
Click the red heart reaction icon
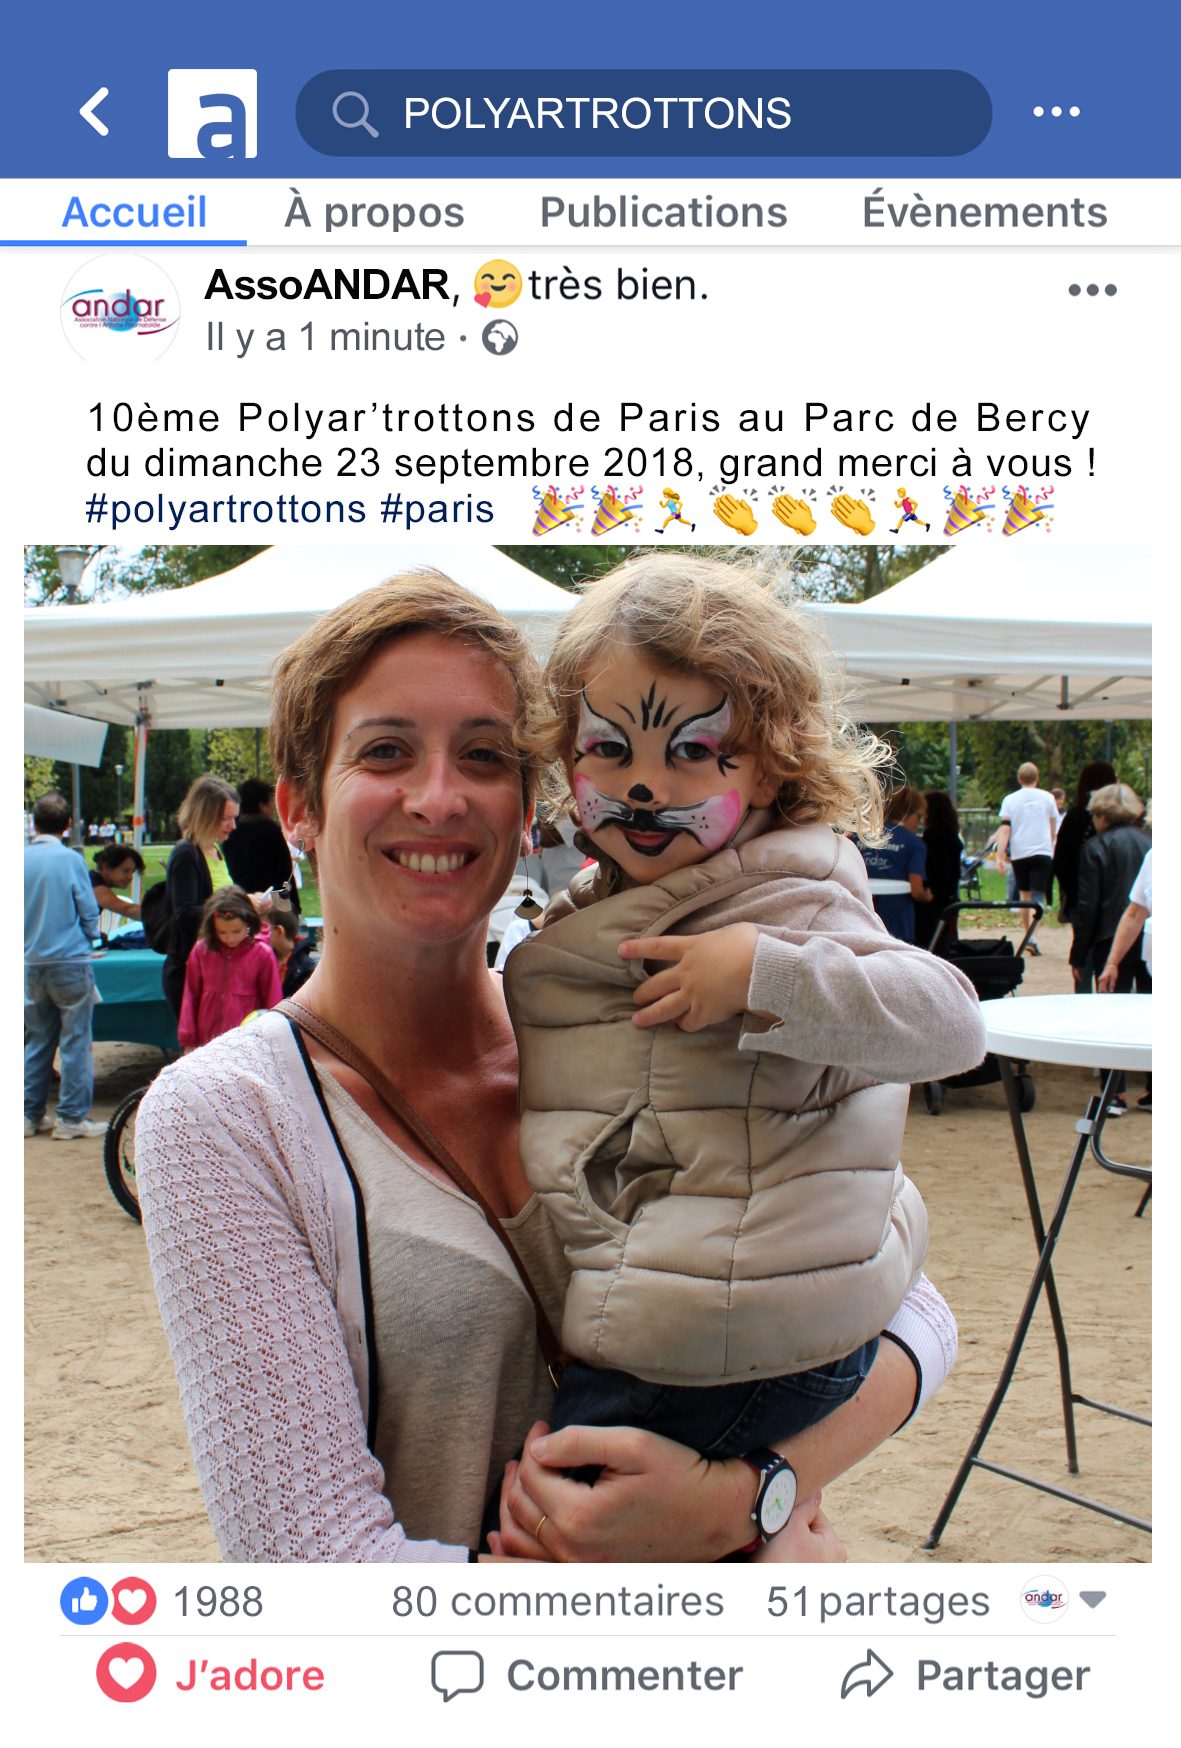[134, 1602]
